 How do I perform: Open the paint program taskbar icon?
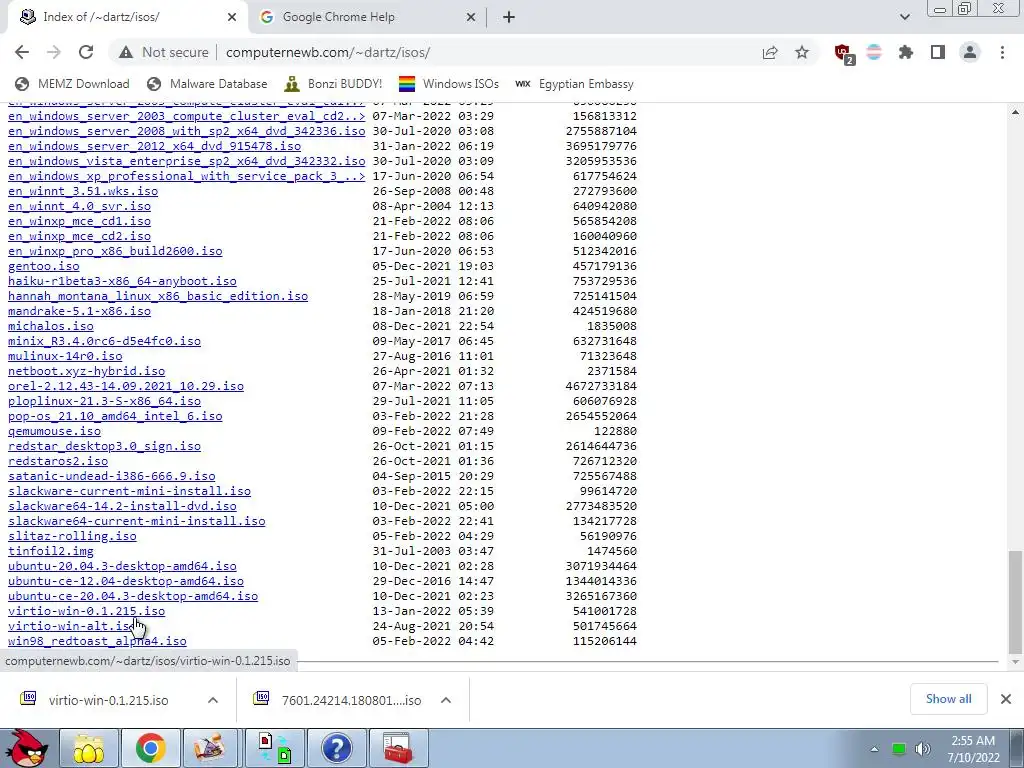[x=212, y=748]
